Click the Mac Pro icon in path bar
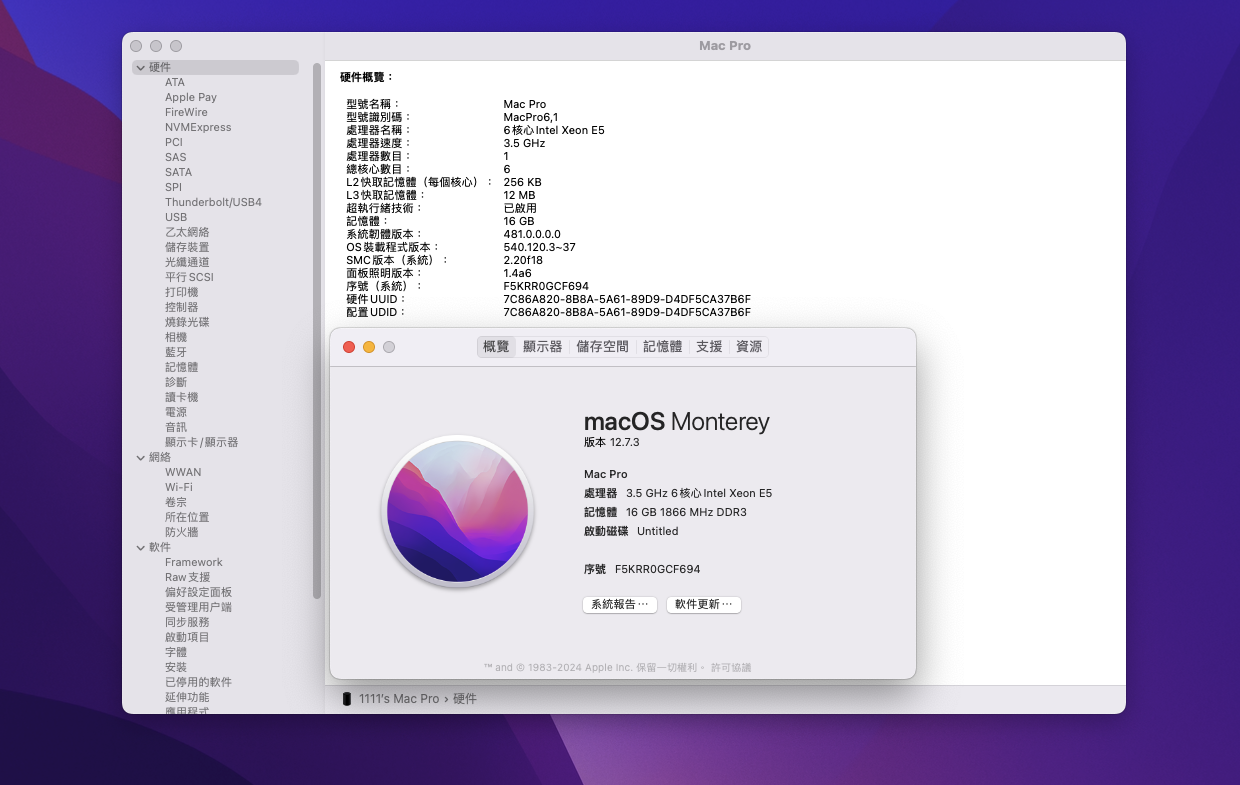 point(347,699)
